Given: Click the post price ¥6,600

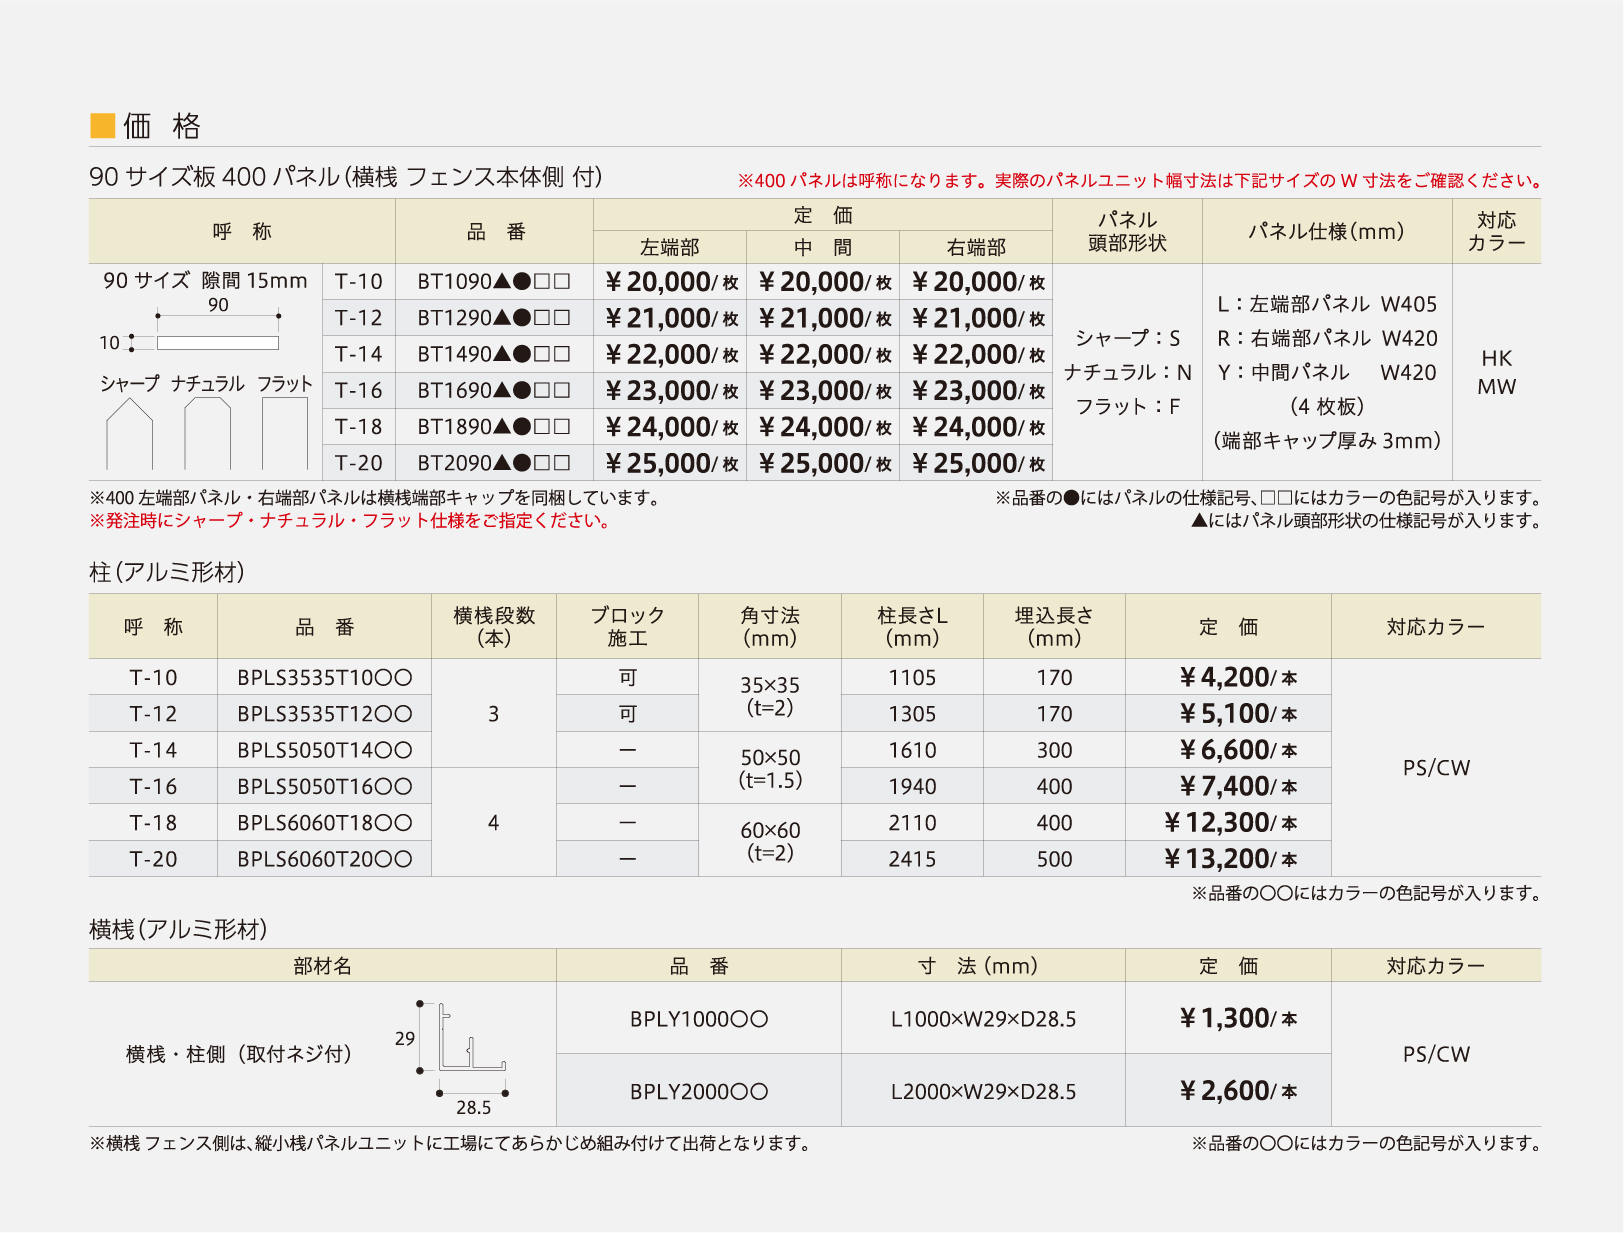Looking at the screenshot, I should point(1238,750).
